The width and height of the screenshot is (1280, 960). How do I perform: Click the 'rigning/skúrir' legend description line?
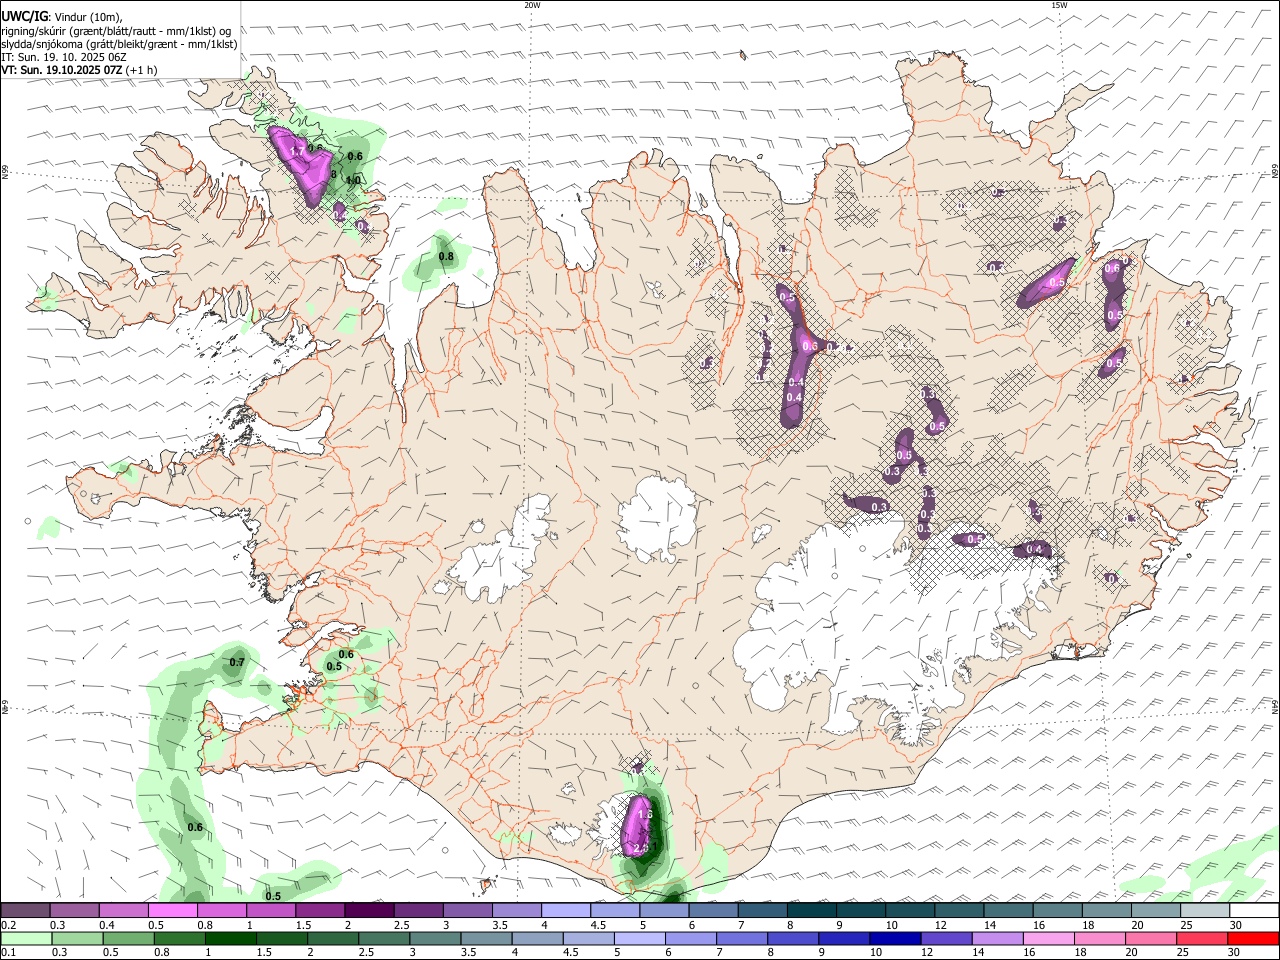tap(116, 31)
